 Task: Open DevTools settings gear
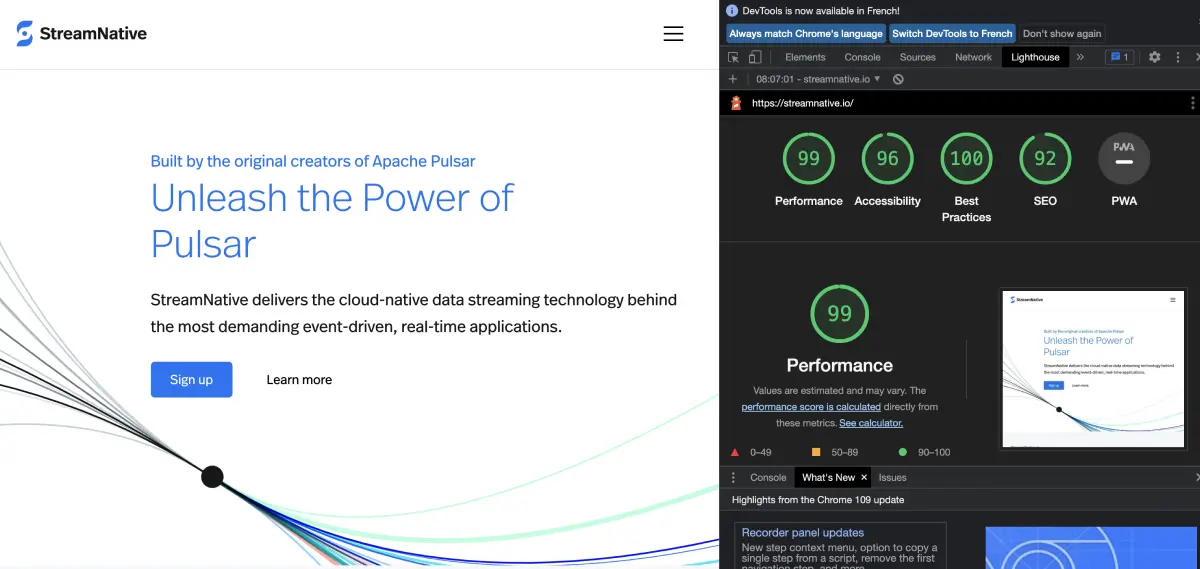tap(1154, 57)
